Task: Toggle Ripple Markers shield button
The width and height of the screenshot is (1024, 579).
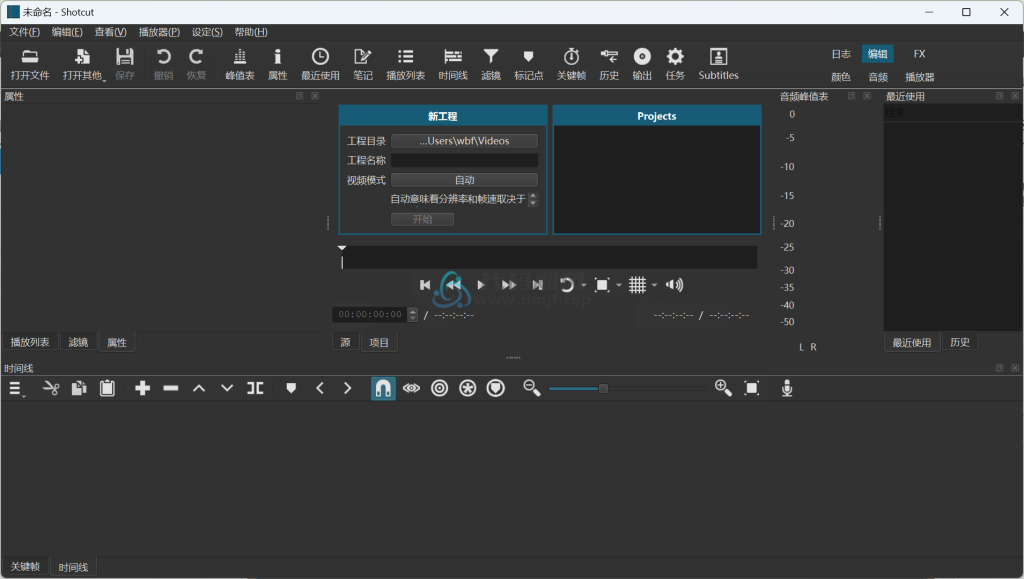Action: click(496, 388)
